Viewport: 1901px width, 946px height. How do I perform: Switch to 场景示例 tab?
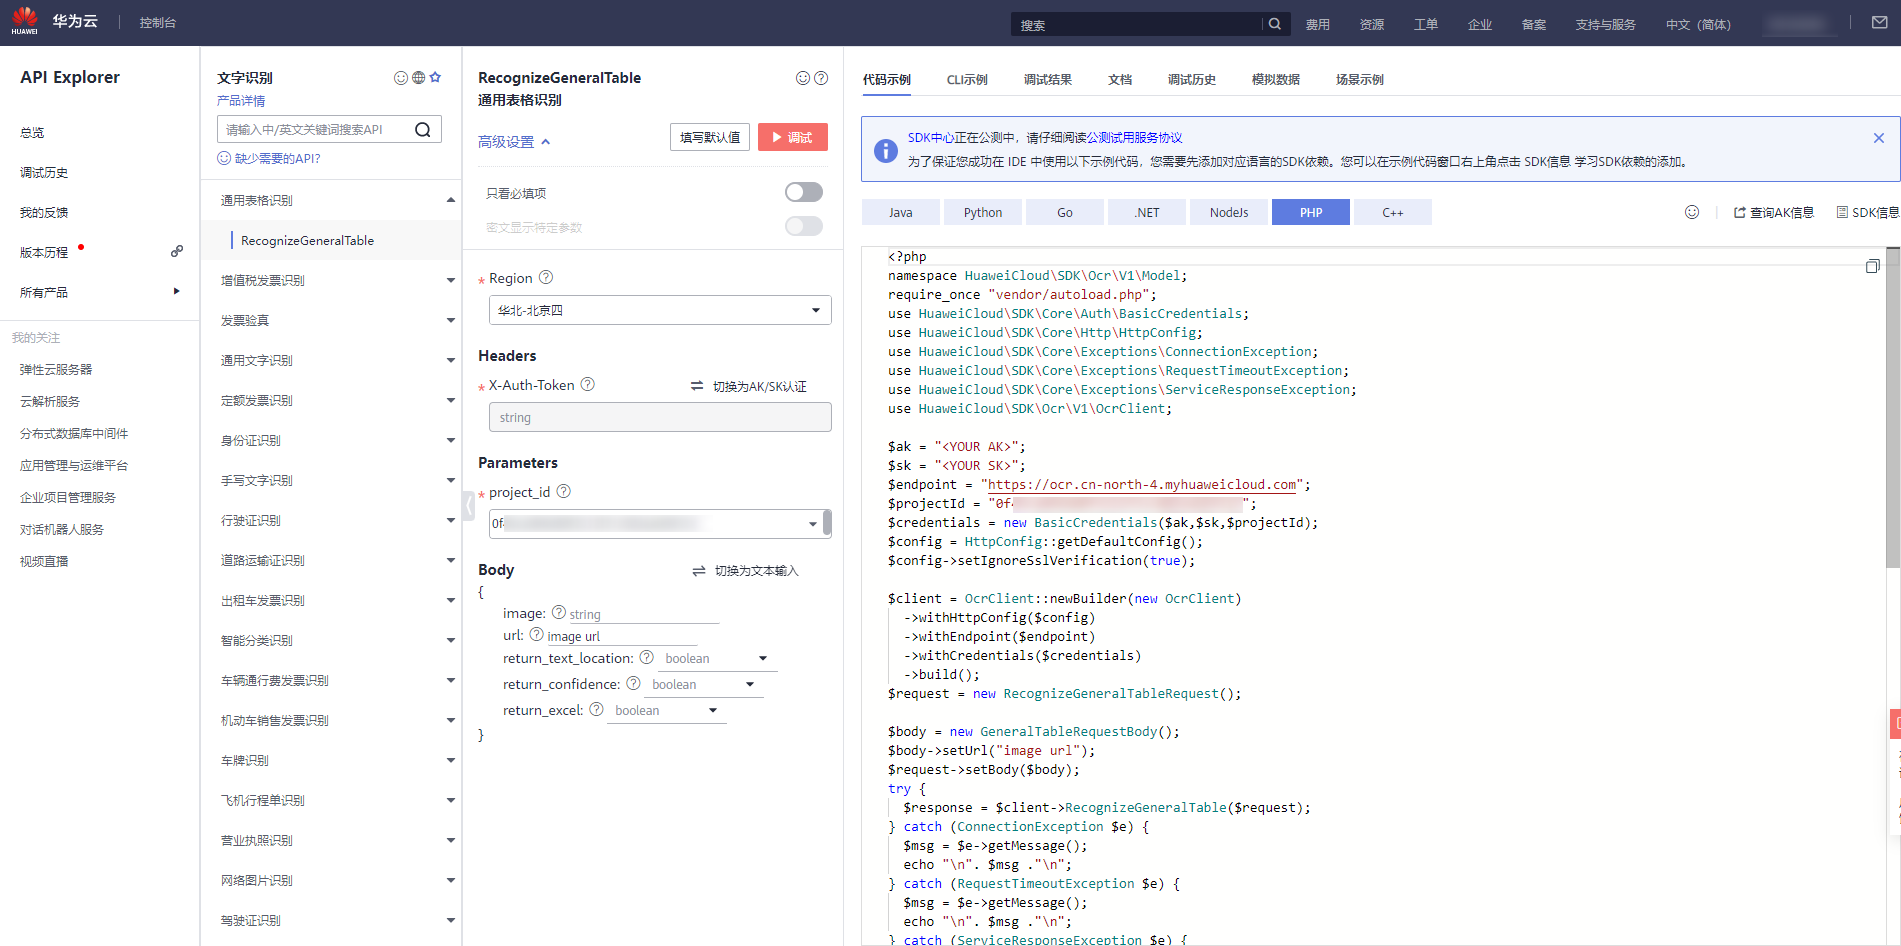(x=1359, y=80)
